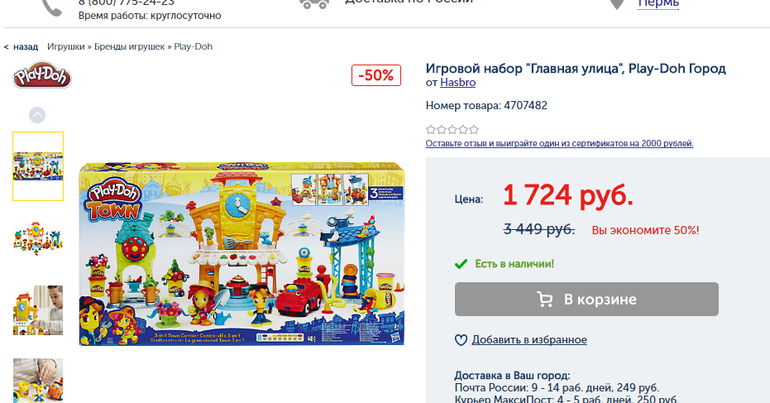Open Добавить в избранное link
770x403 pixels.
[529, 340]
